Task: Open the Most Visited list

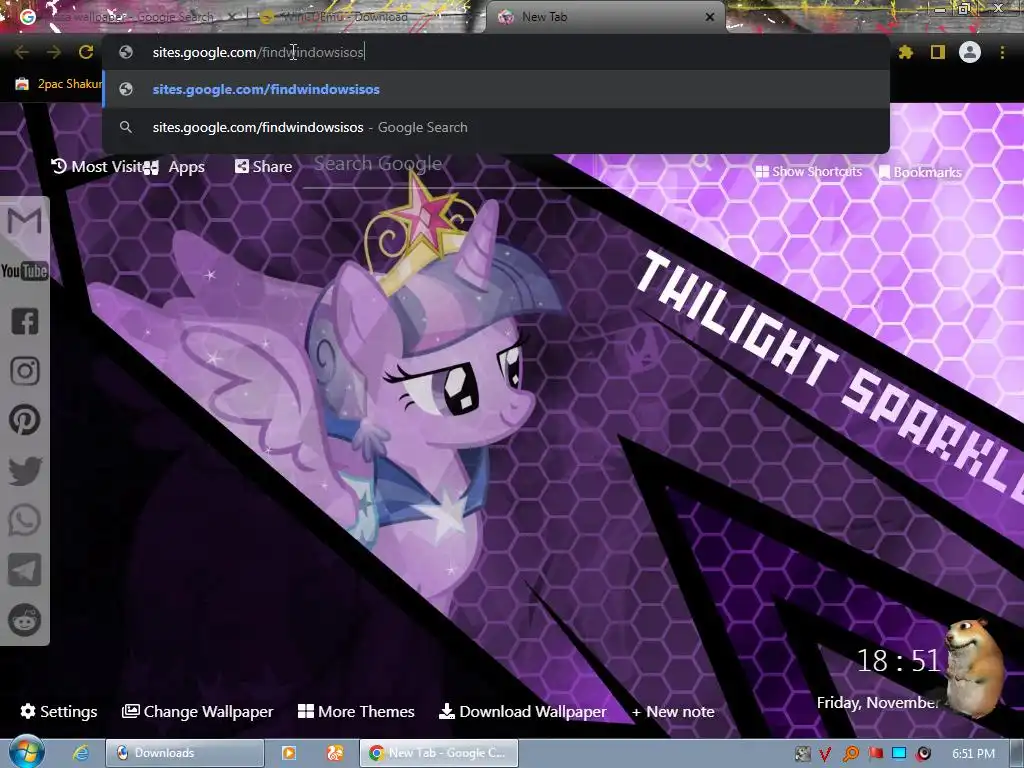Action: (97, 167)
